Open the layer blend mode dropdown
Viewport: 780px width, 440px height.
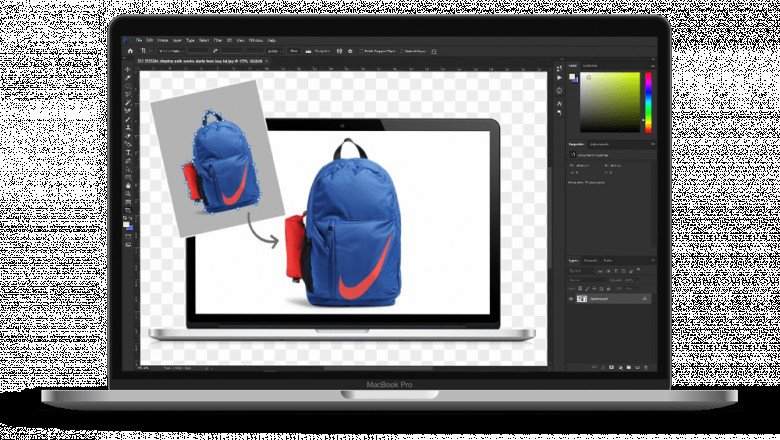pos(587,280)
